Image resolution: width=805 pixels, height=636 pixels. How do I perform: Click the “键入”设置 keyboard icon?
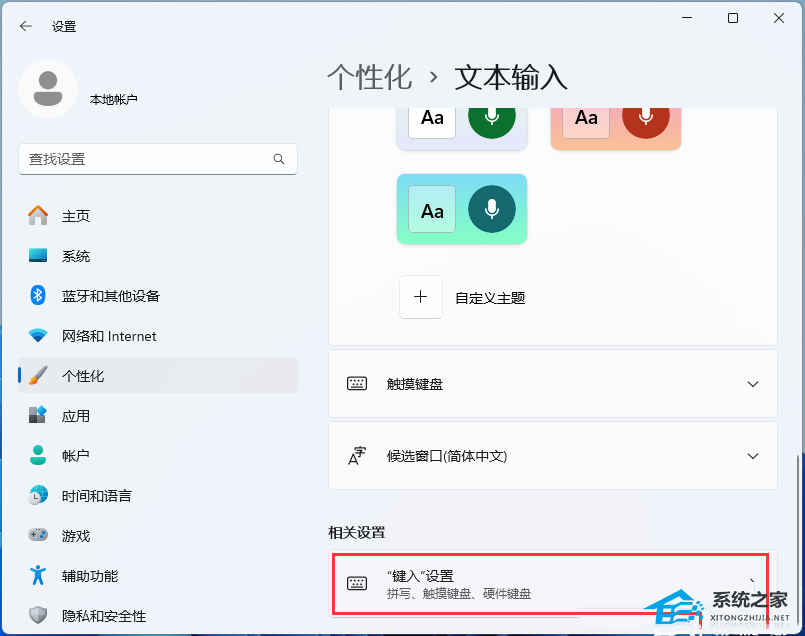(x=357, y=583)
